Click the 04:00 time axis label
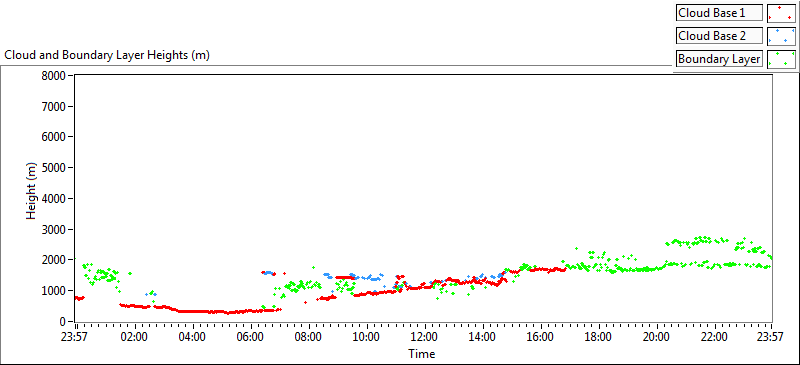 (193, 337)
